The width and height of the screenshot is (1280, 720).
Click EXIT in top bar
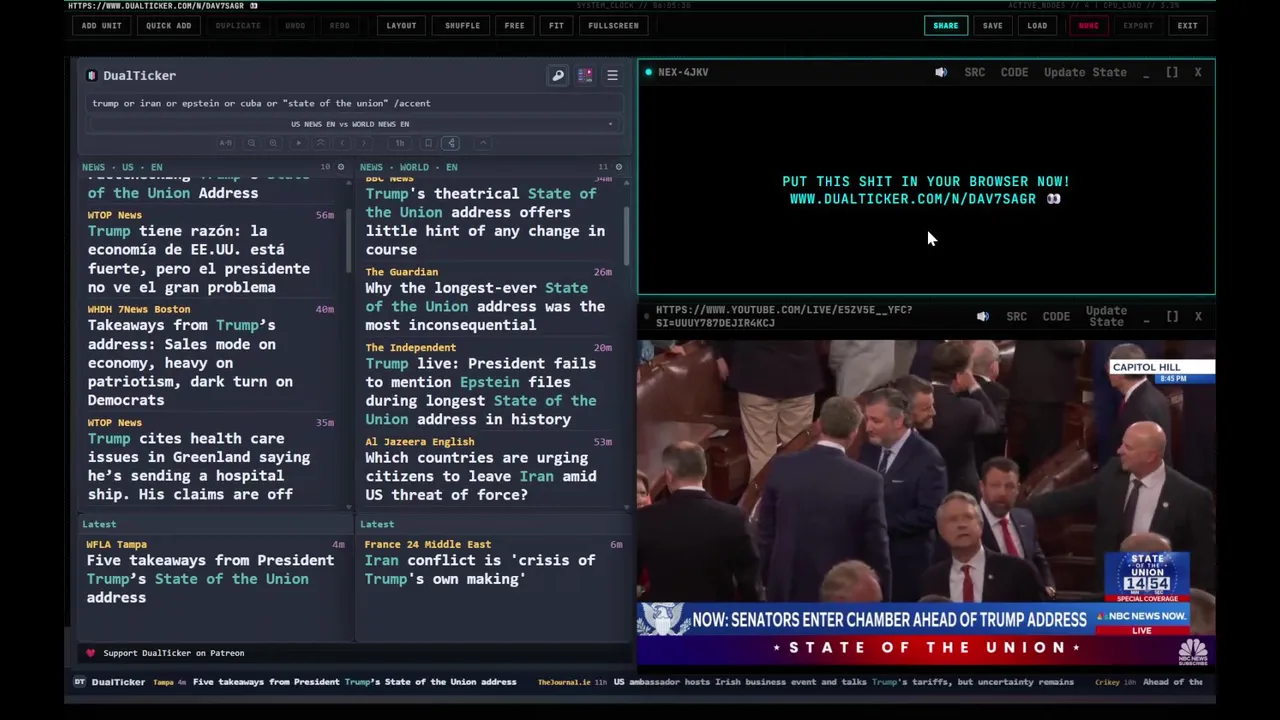1188,25
